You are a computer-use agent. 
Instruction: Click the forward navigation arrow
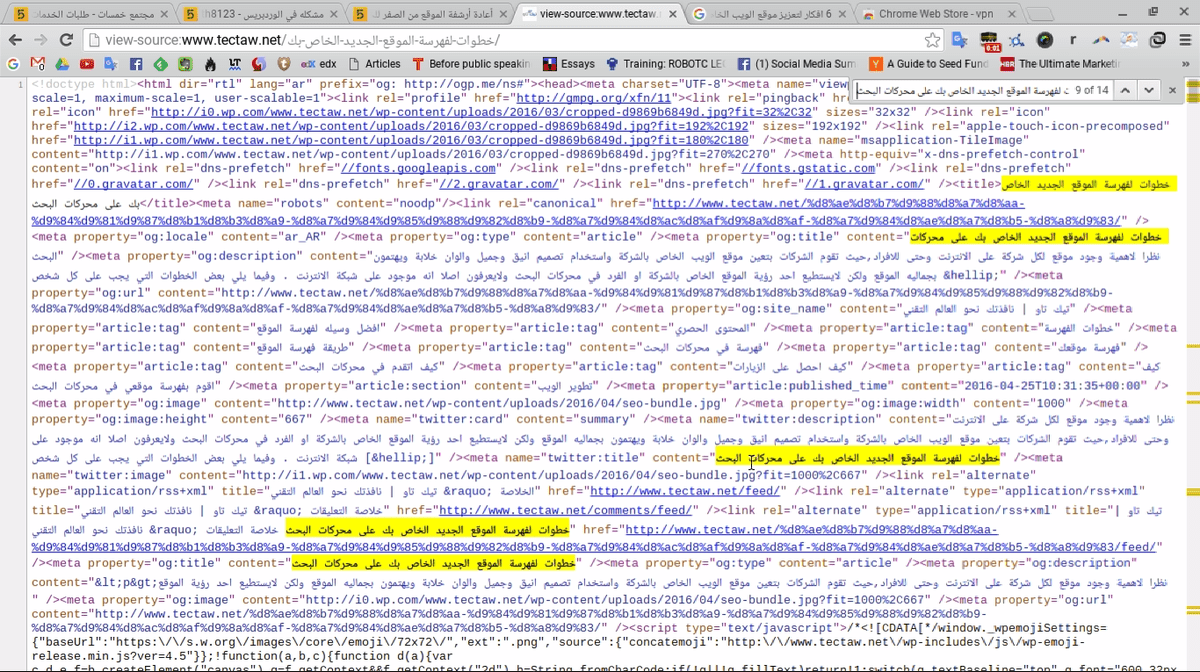[x=41, y=41]
